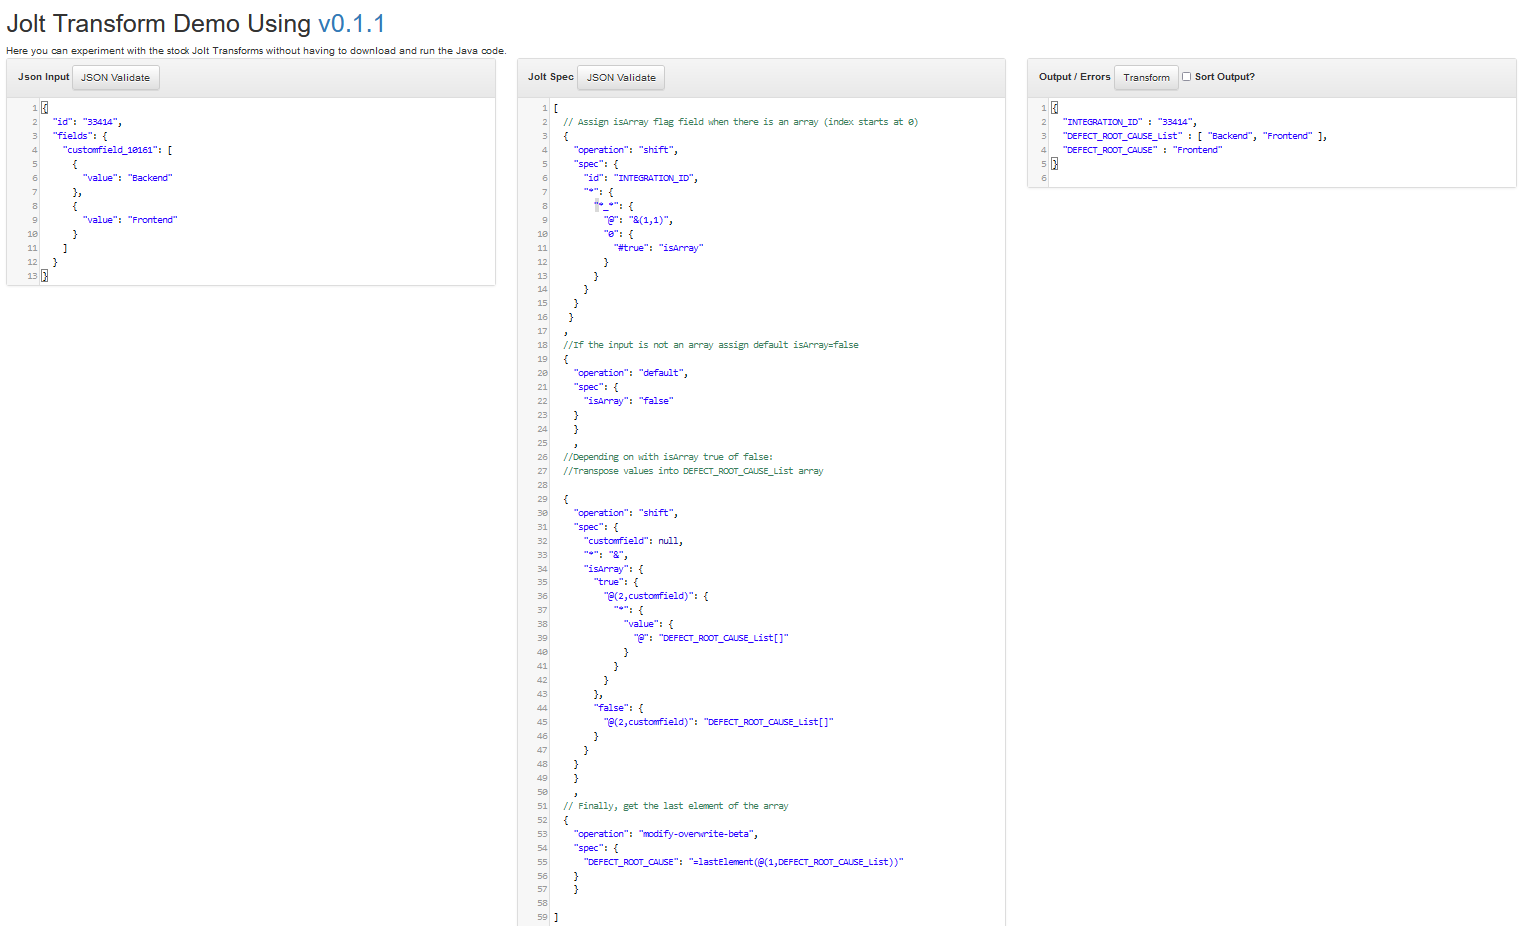Open the v0.1.1 version link
Image resolution: width=1520 pixels, height=926 pixels.
click(x=351, y=23)
